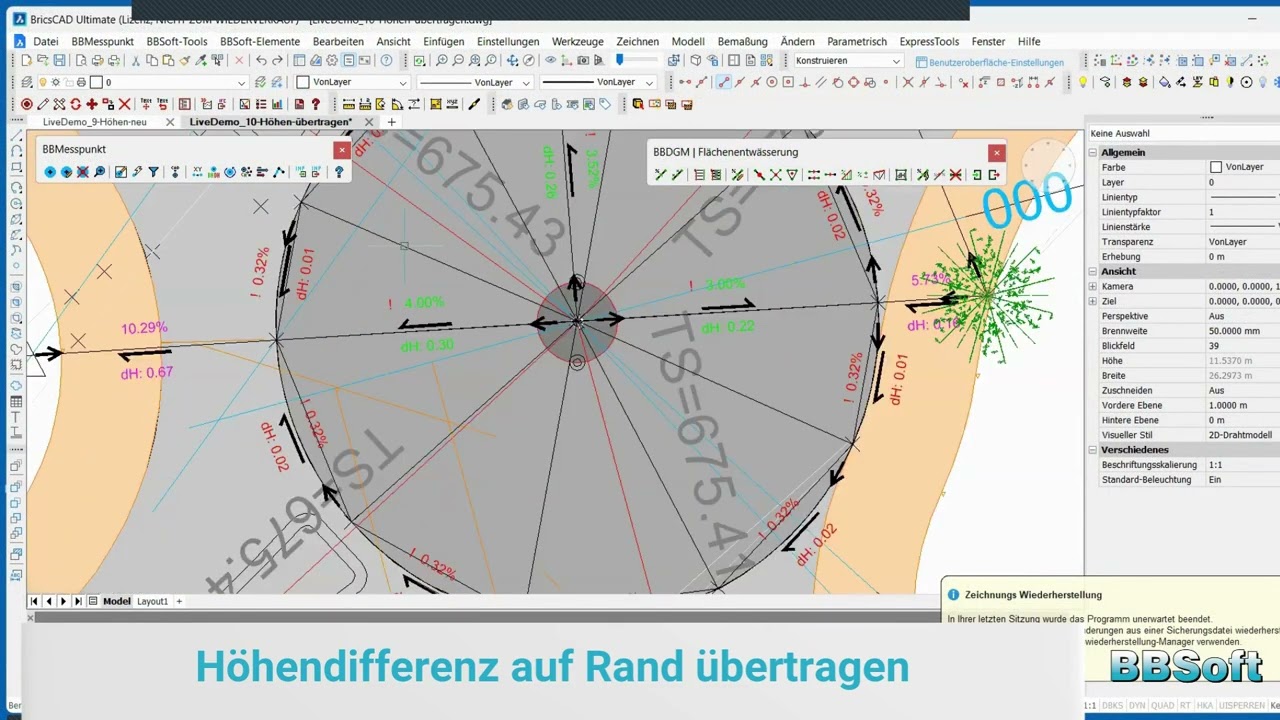Image resolution: width=1280 pixels, height=720 pixels.
Task: Click the large red X icon in BBSoft toolbar
Action: [124, 104]
